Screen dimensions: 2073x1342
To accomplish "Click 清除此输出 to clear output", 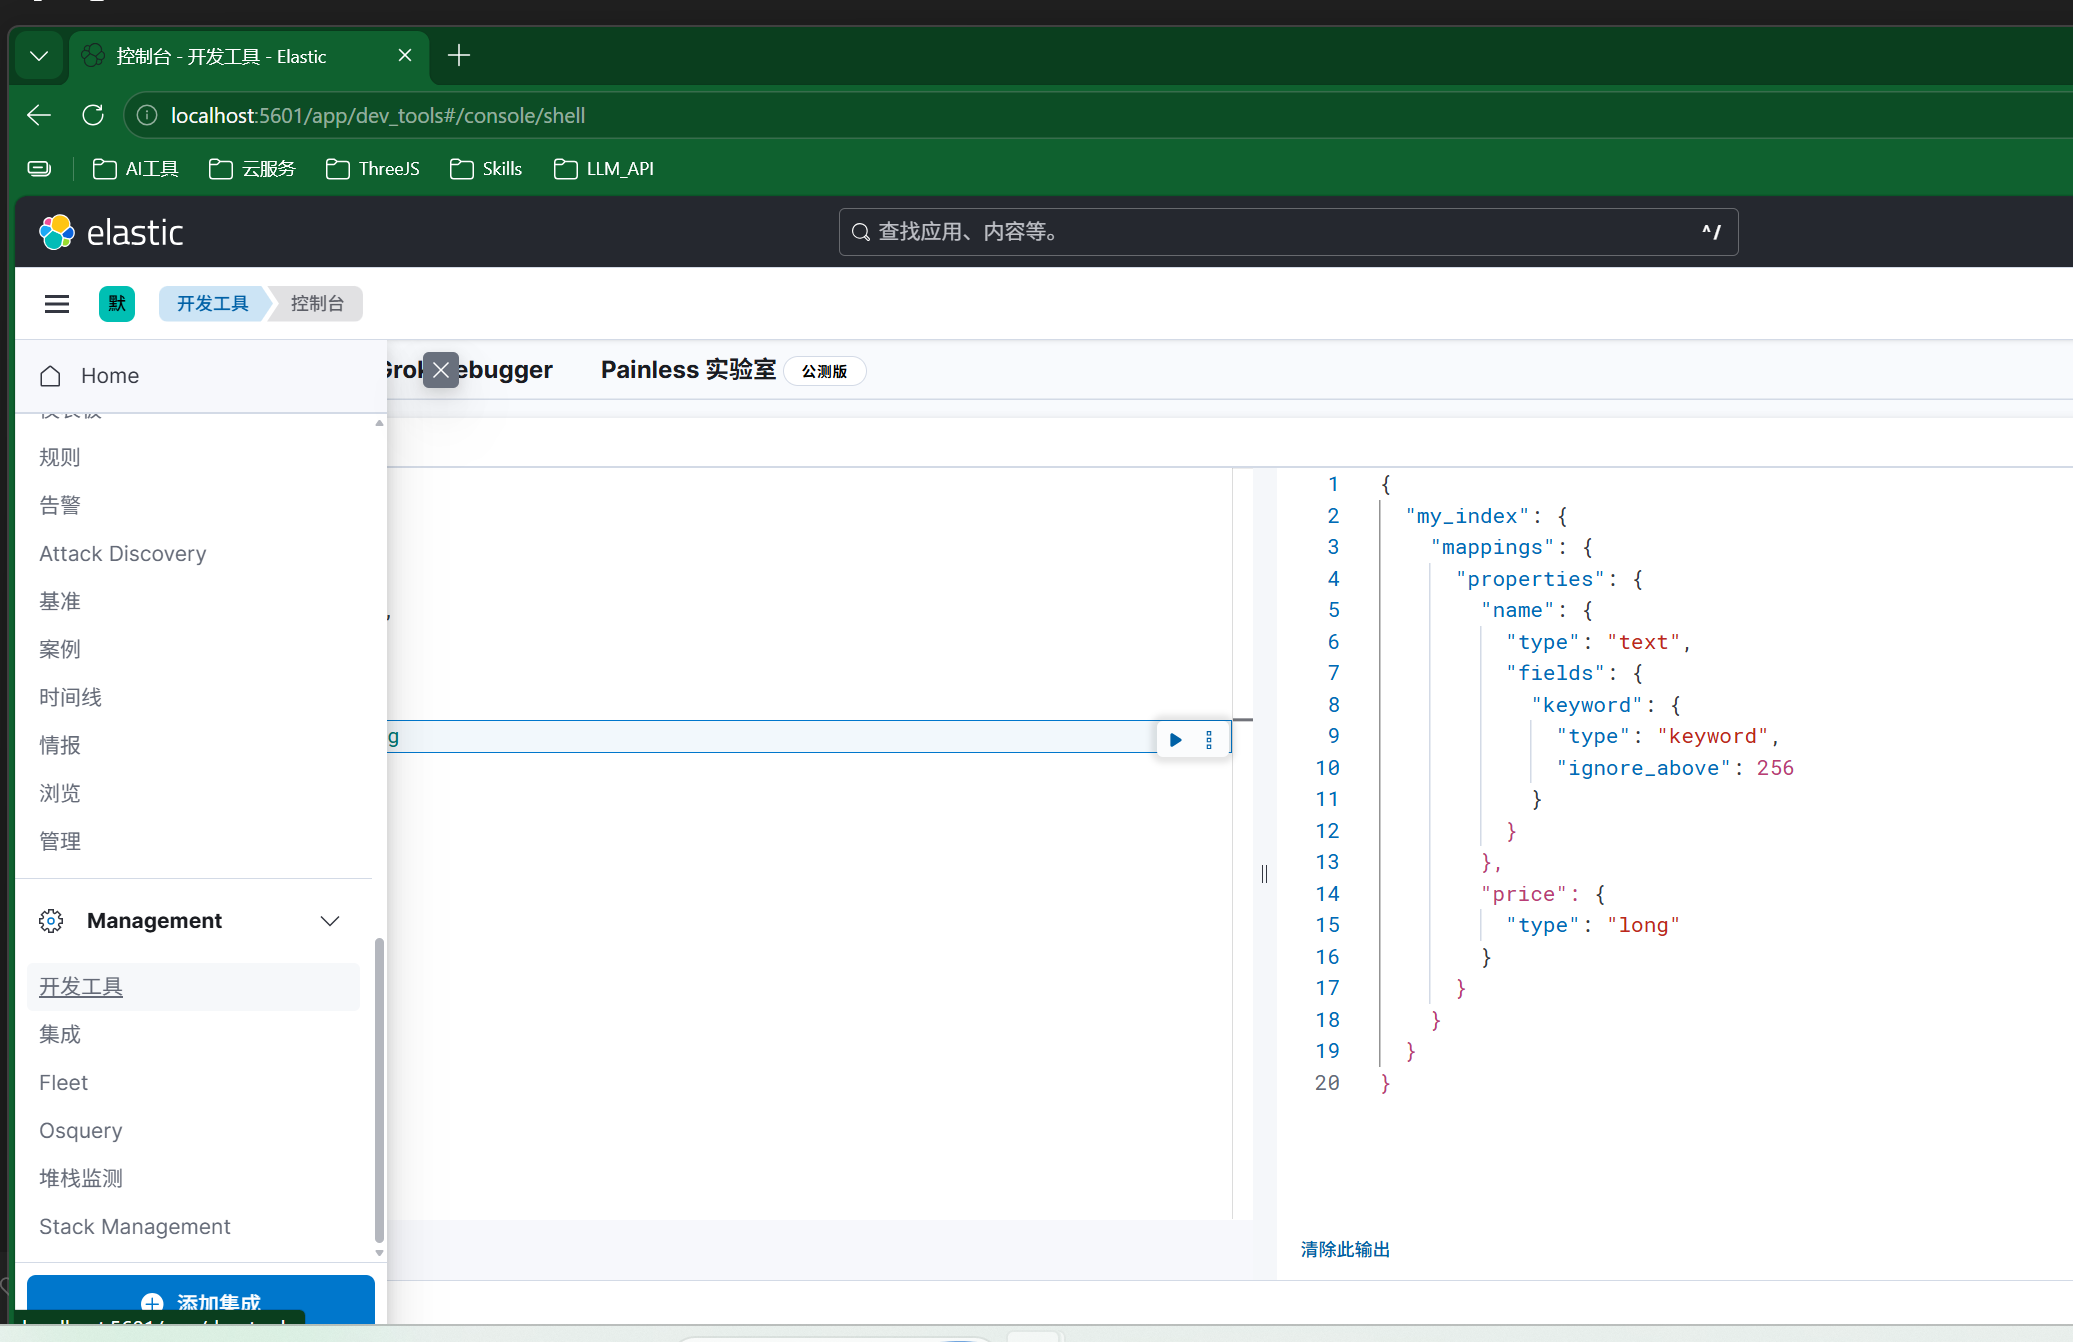I will [1345, 1250].
